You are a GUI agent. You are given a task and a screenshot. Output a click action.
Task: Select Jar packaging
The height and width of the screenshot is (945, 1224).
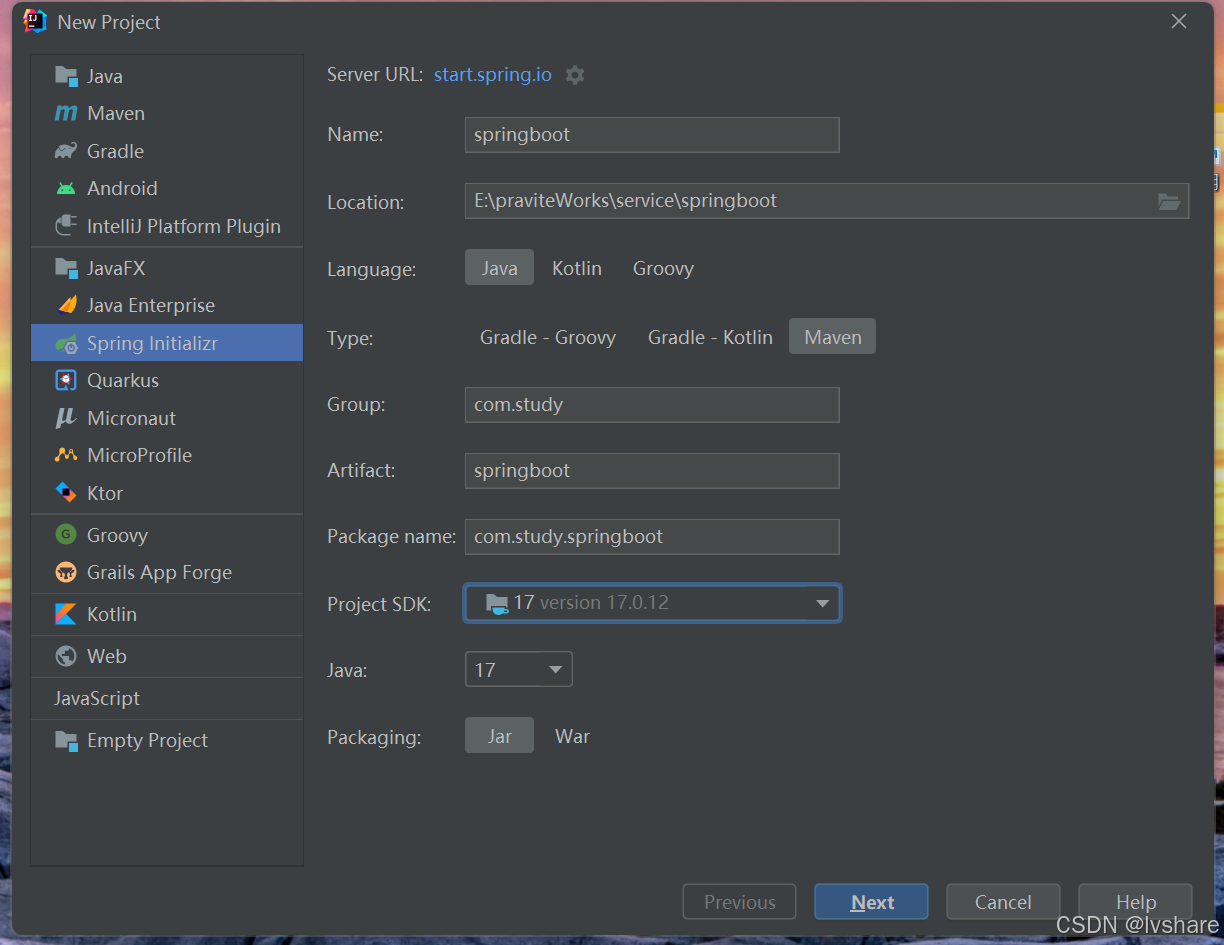click(x=499, y=736)
